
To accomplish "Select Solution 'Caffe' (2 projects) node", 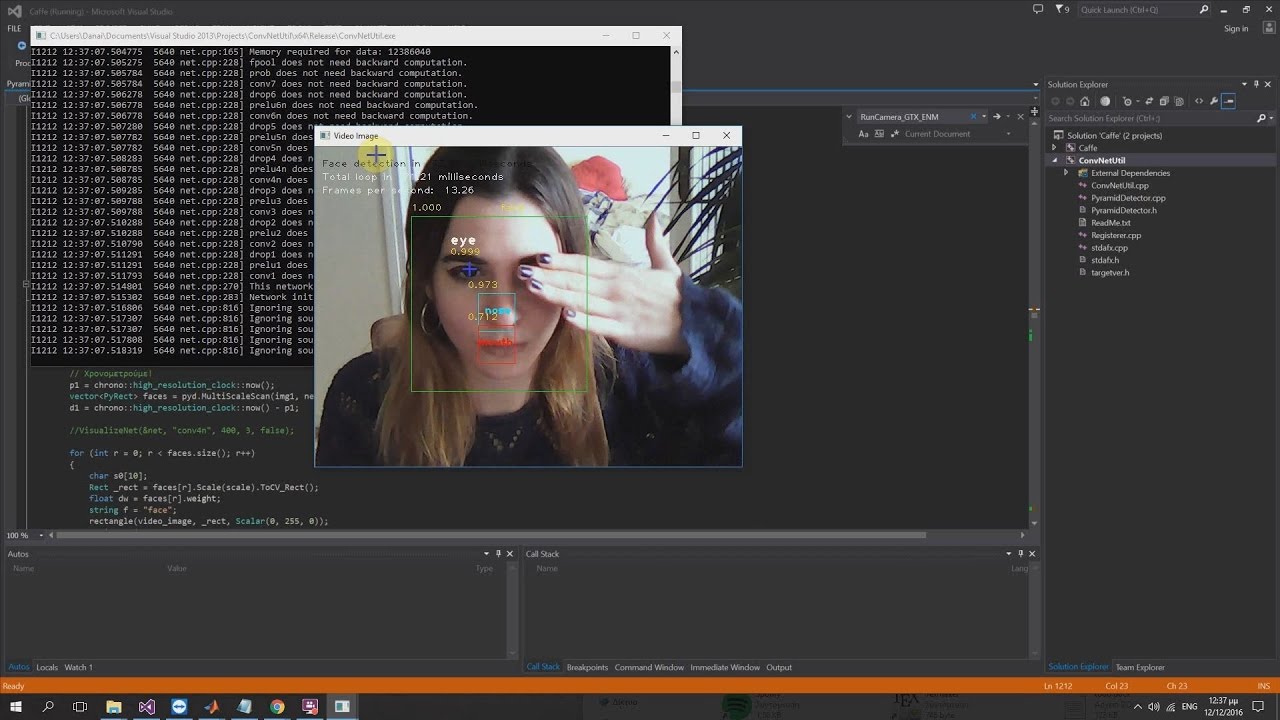I will pyautogui.click(x=1114, y=135).
